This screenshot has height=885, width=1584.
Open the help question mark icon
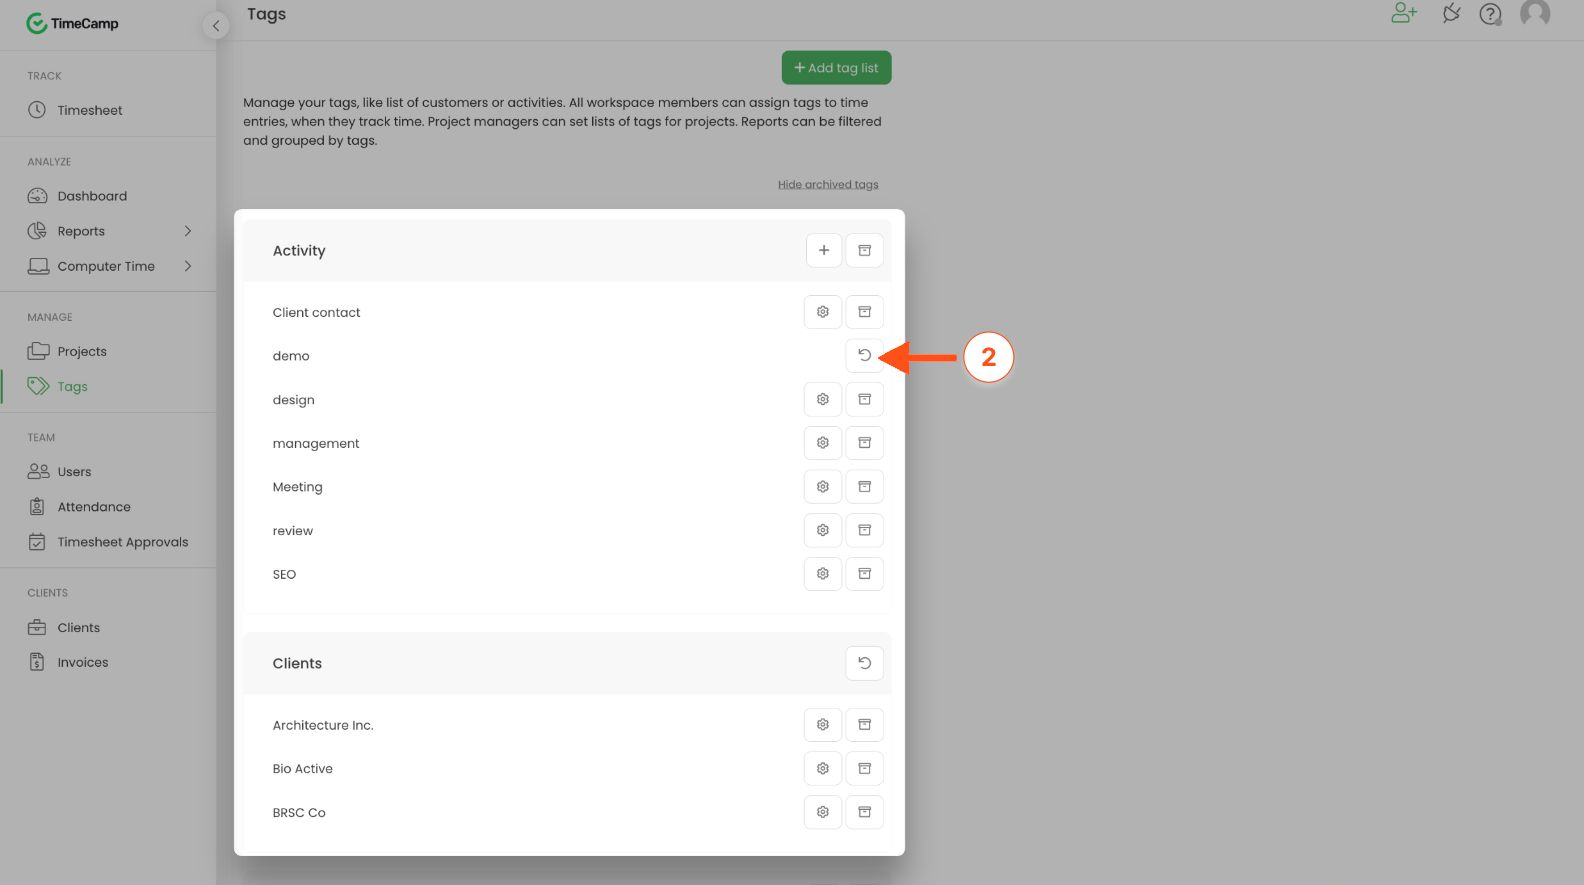coord(1490,14)
